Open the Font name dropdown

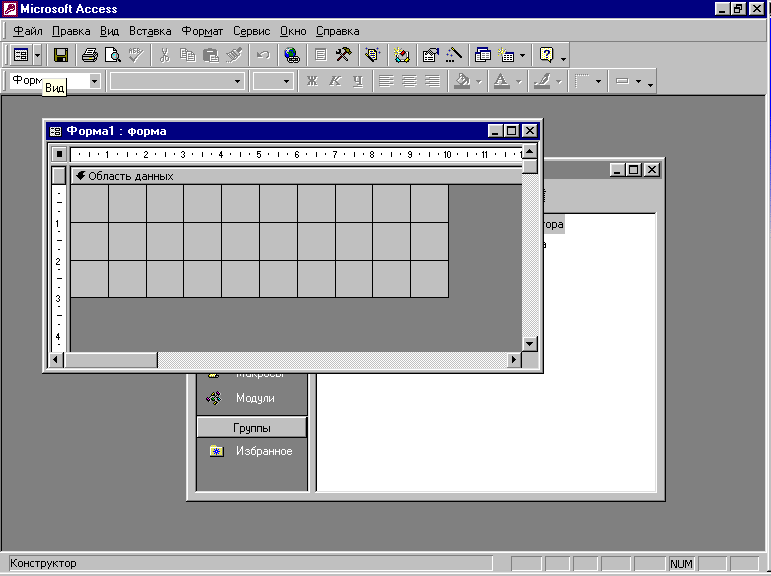[x=237, y=81]
